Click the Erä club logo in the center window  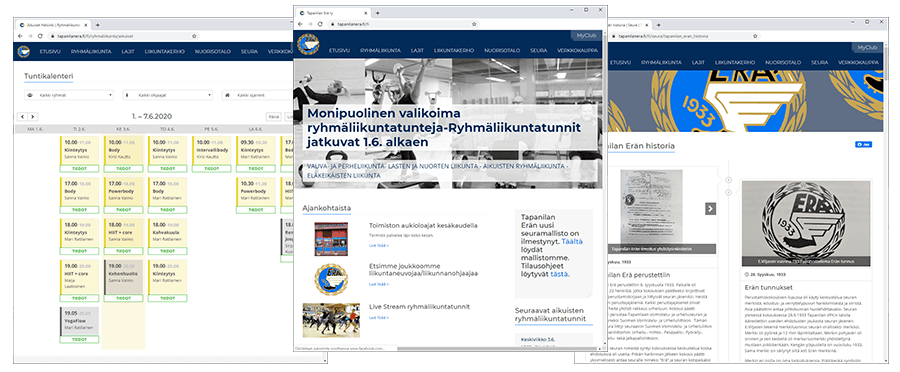click(x=308, y=44)
